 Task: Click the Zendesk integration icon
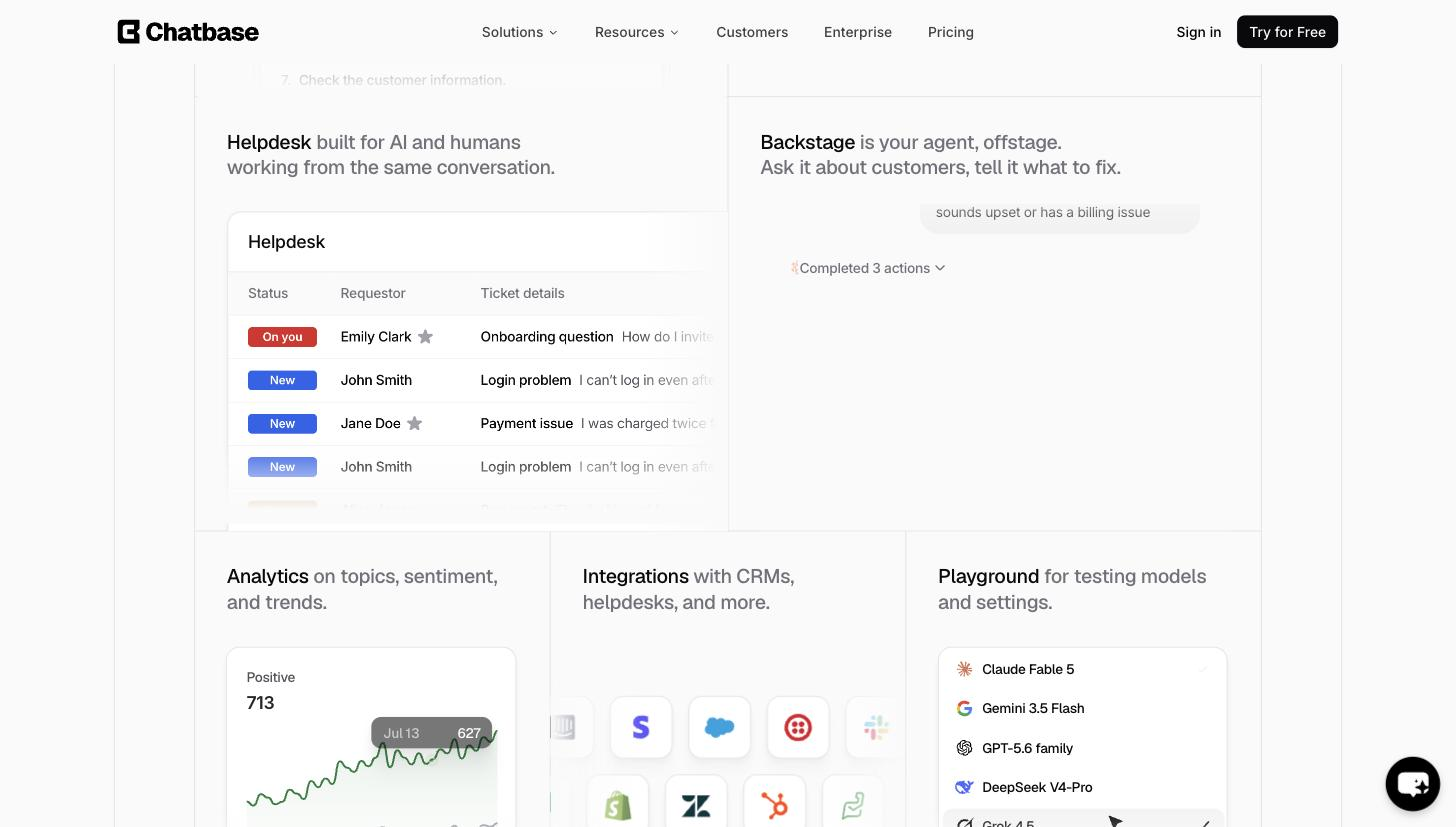pyautogui.click(x=696, y=805)
